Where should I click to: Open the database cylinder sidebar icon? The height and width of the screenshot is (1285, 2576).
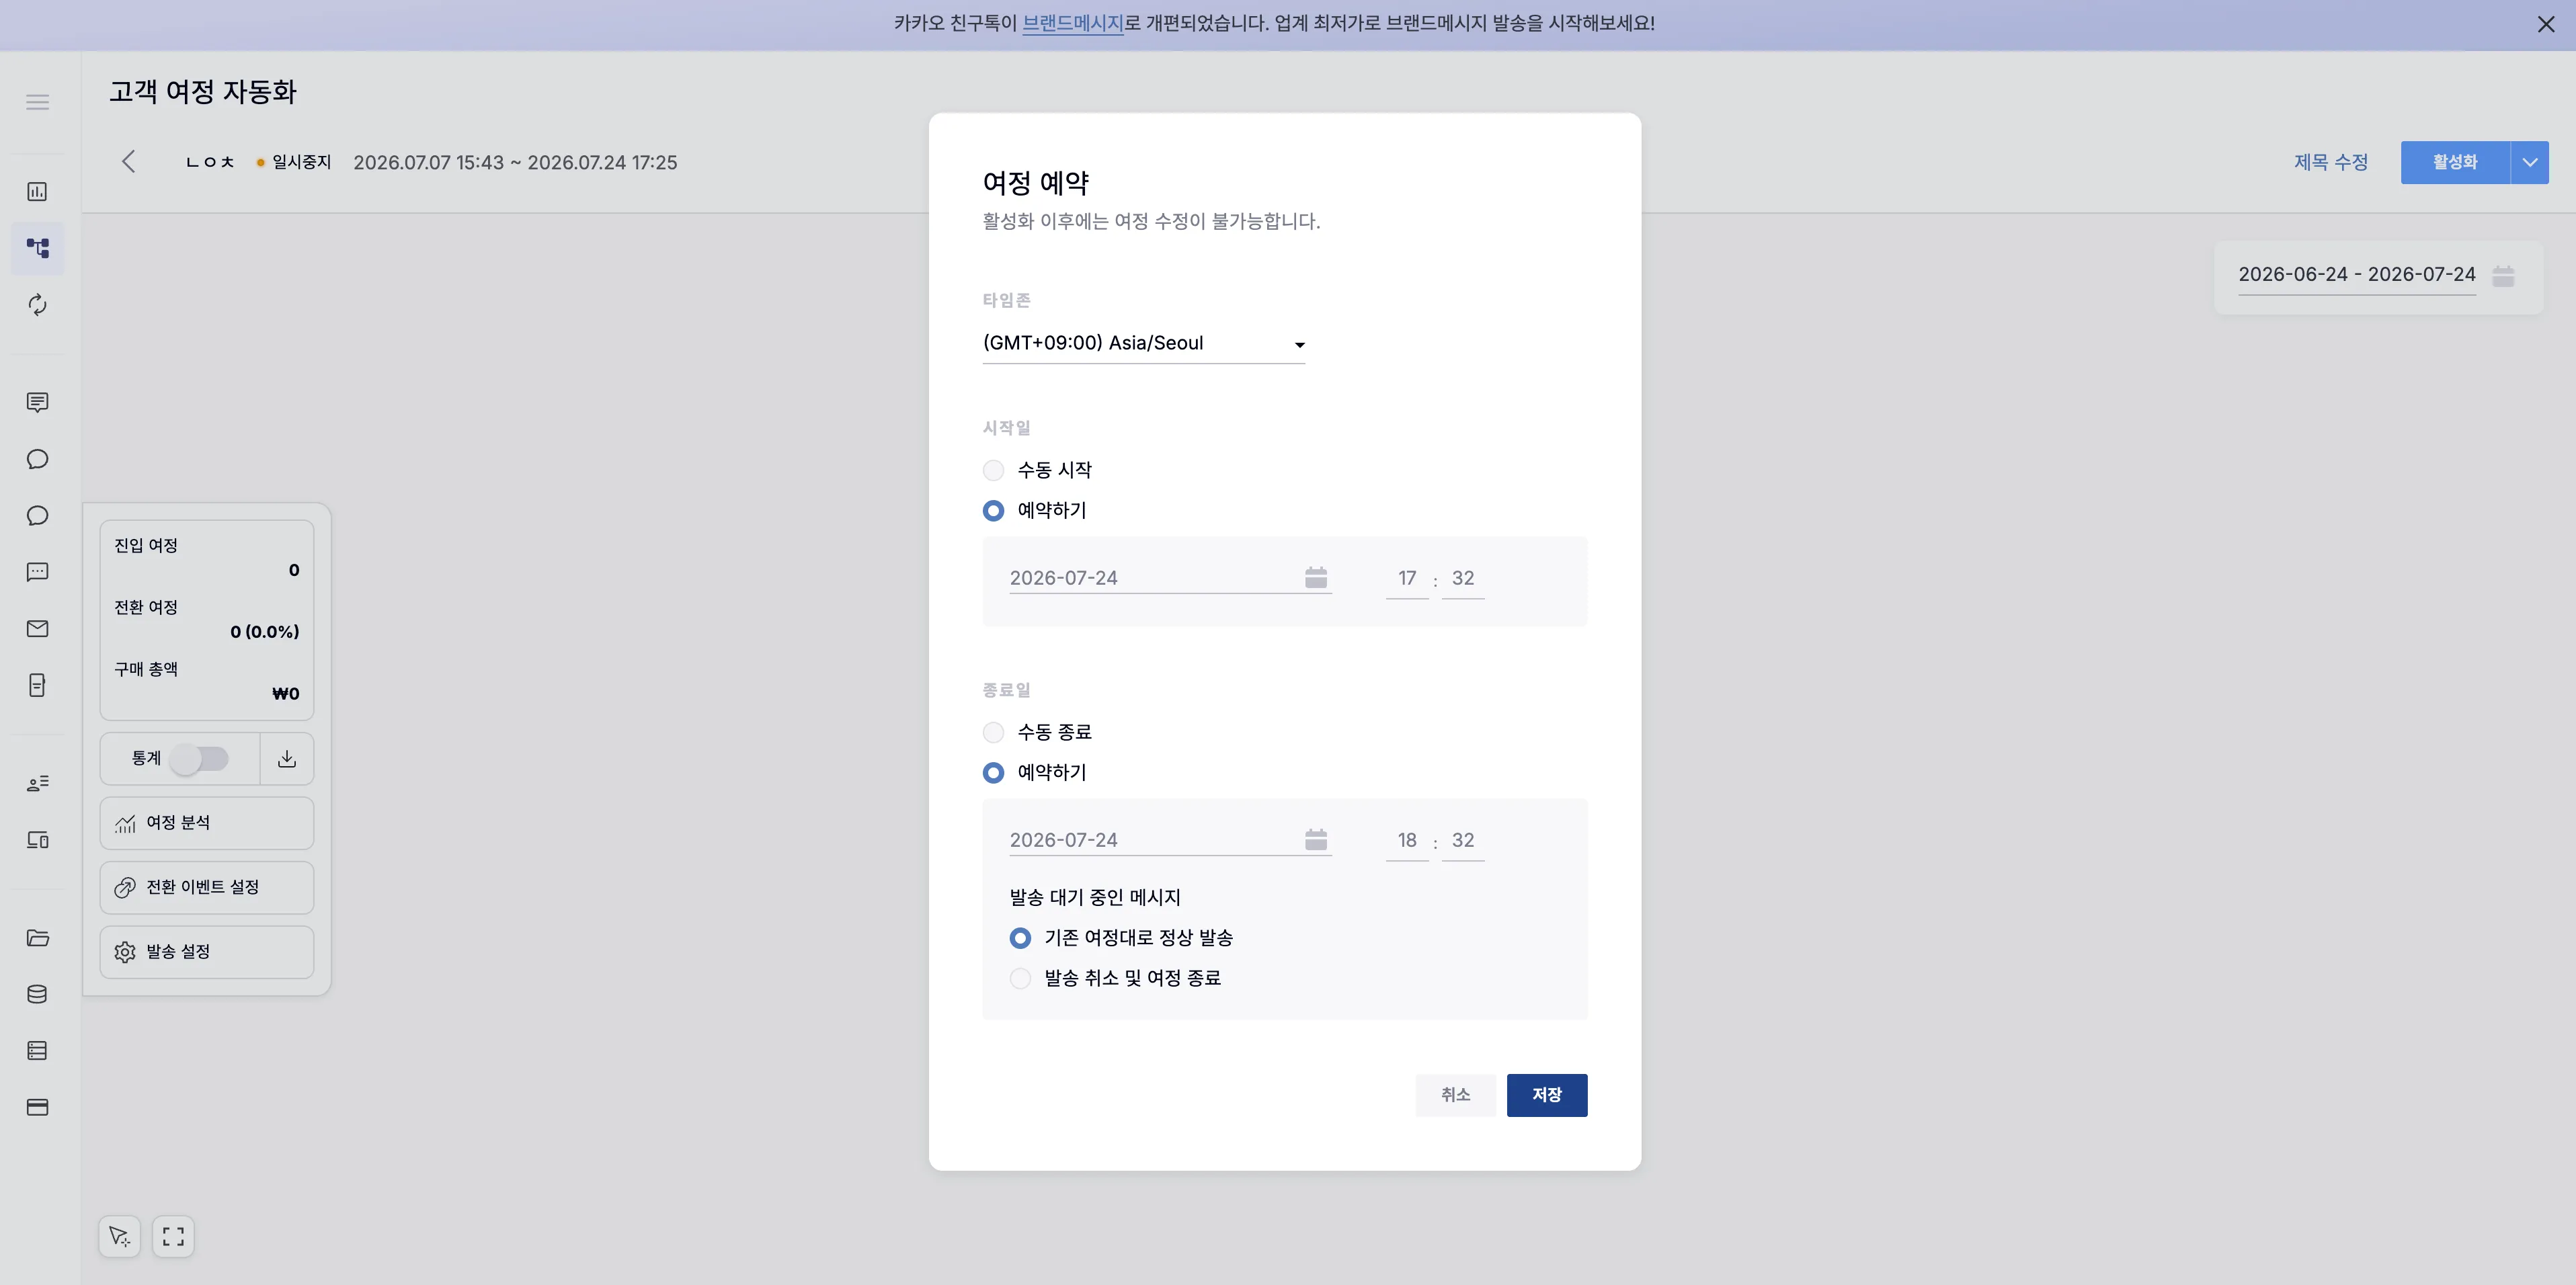tap(37, 994)
